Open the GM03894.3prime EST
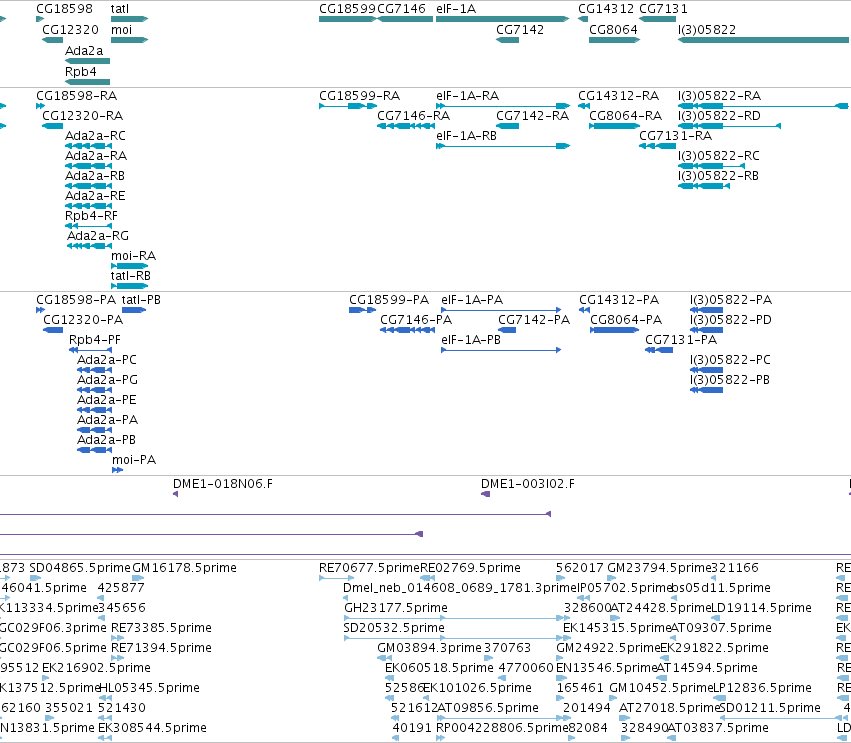 tap(384, 658)
